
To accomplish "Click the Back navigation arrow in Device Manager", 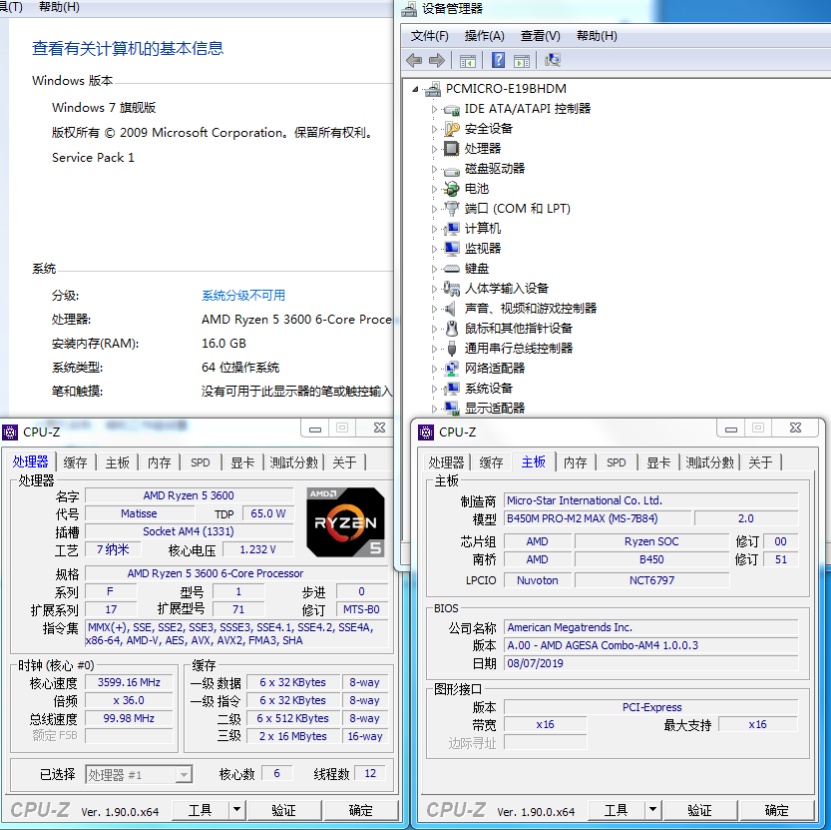I will 415,61.
